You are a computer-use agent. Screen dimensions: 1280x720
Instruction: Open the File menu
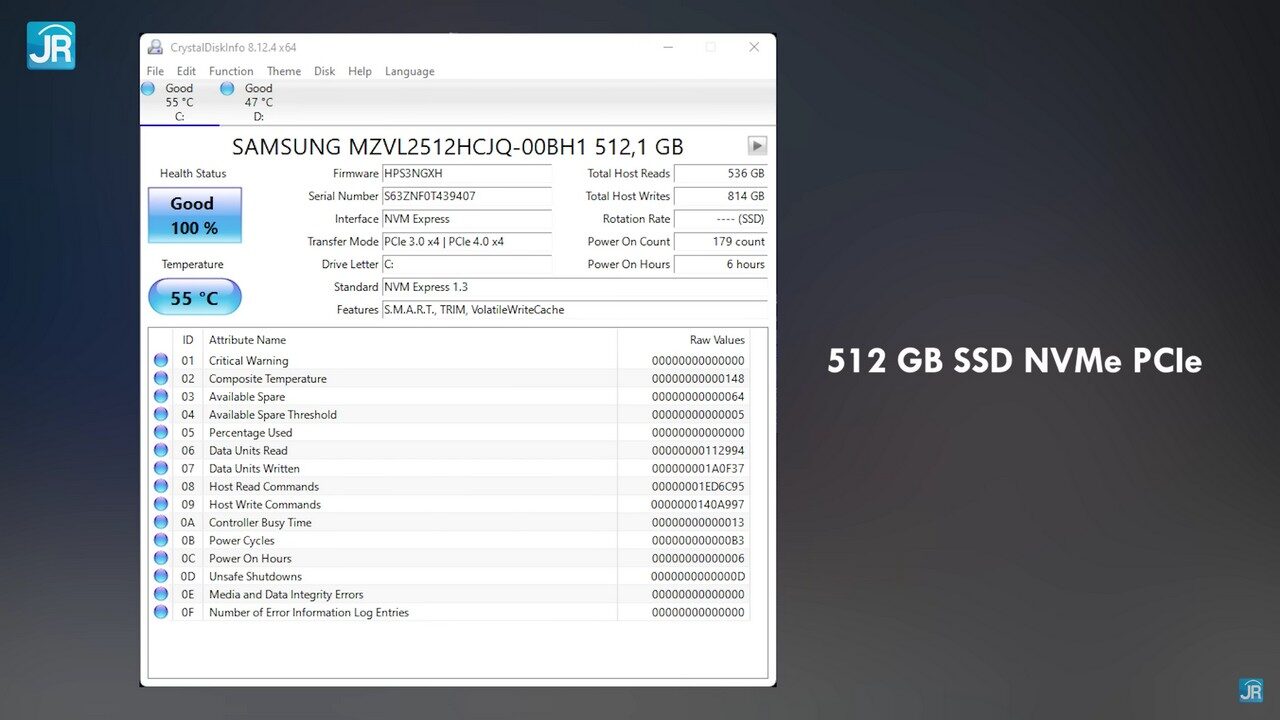pos(155,71)
